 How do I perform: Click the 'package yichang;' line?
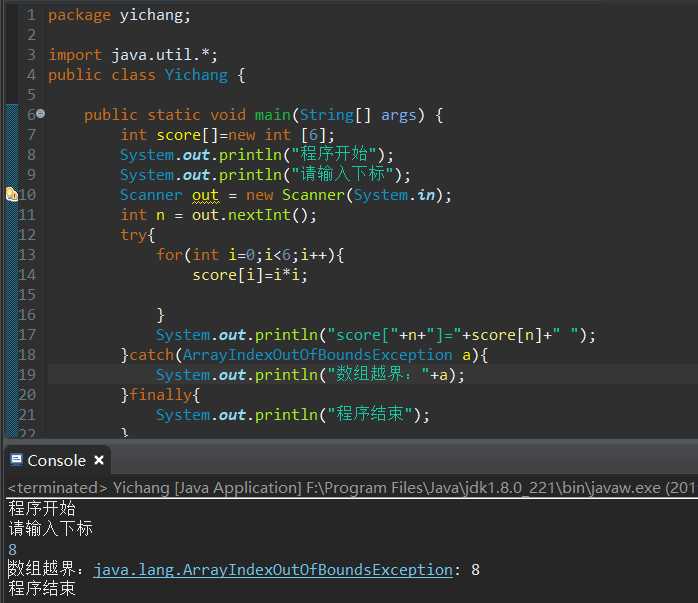tap(119, 16)
